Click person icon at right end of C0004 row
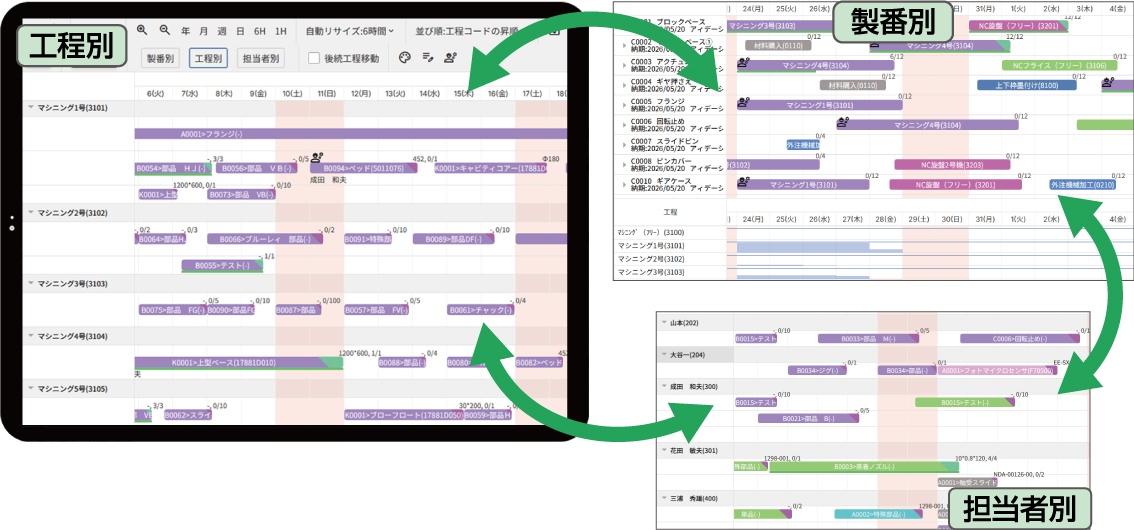1134x530 pixels. click(x=1107, y=84)
